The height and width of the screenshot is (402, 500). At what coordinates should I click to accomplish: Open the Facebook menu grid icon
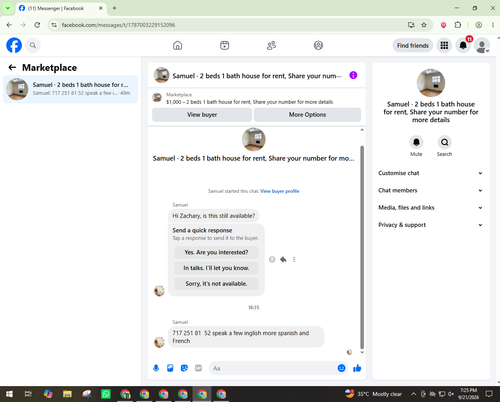[444, 45]
